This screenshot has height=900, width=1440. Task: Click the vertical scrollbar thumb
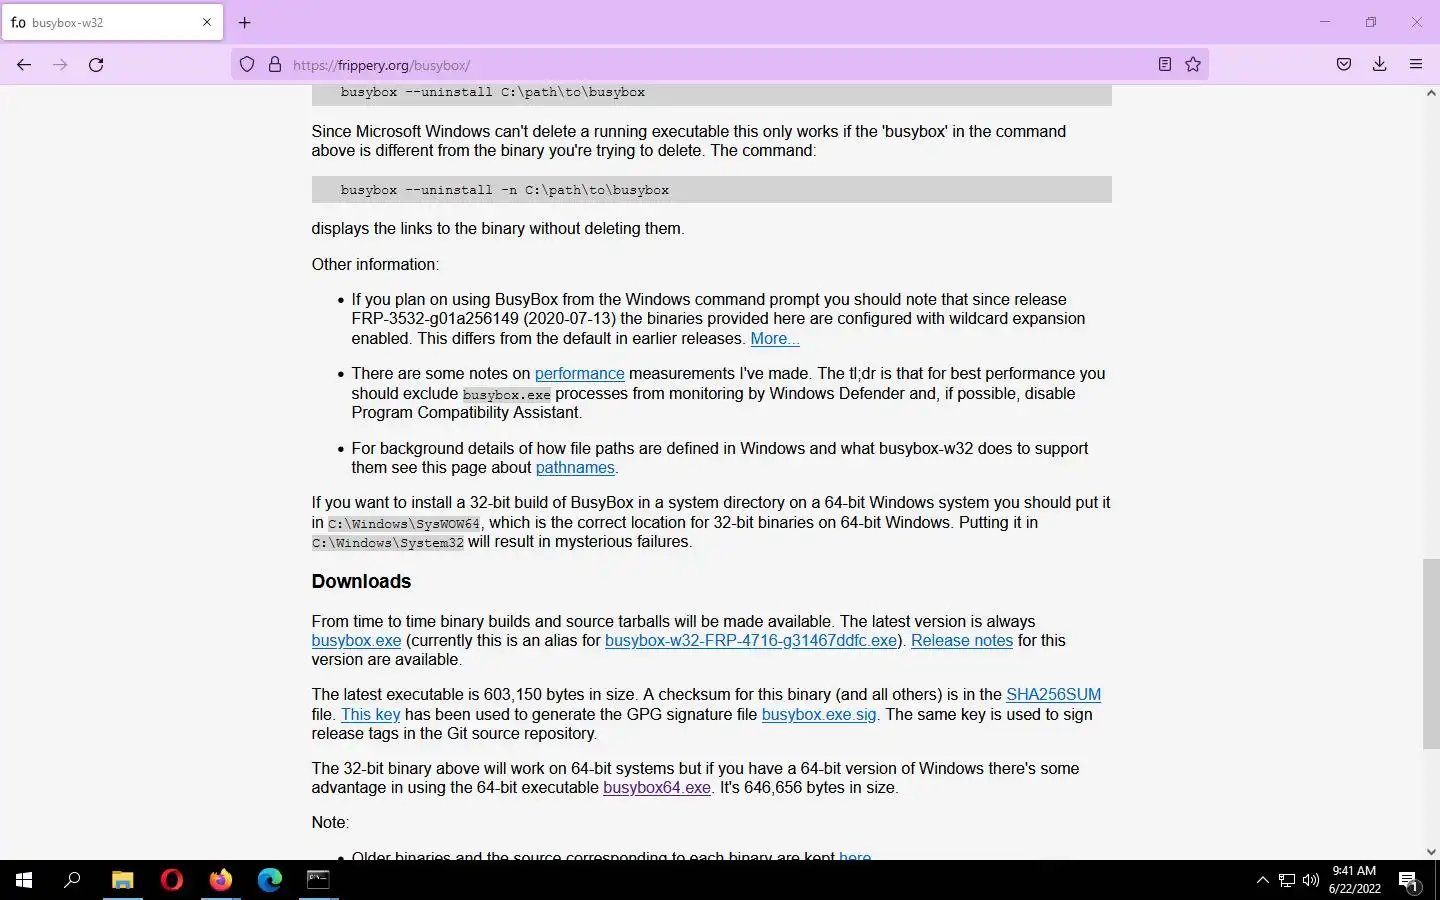click(1431, 654)
